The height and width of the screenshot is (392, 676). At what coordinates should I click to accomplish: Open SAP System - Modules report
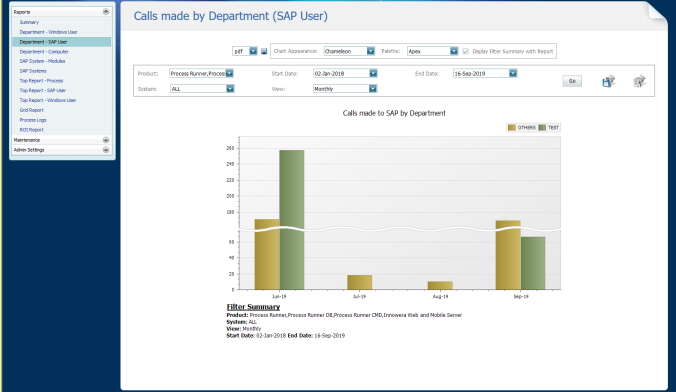pyautogui.click(x=42, y=61)
